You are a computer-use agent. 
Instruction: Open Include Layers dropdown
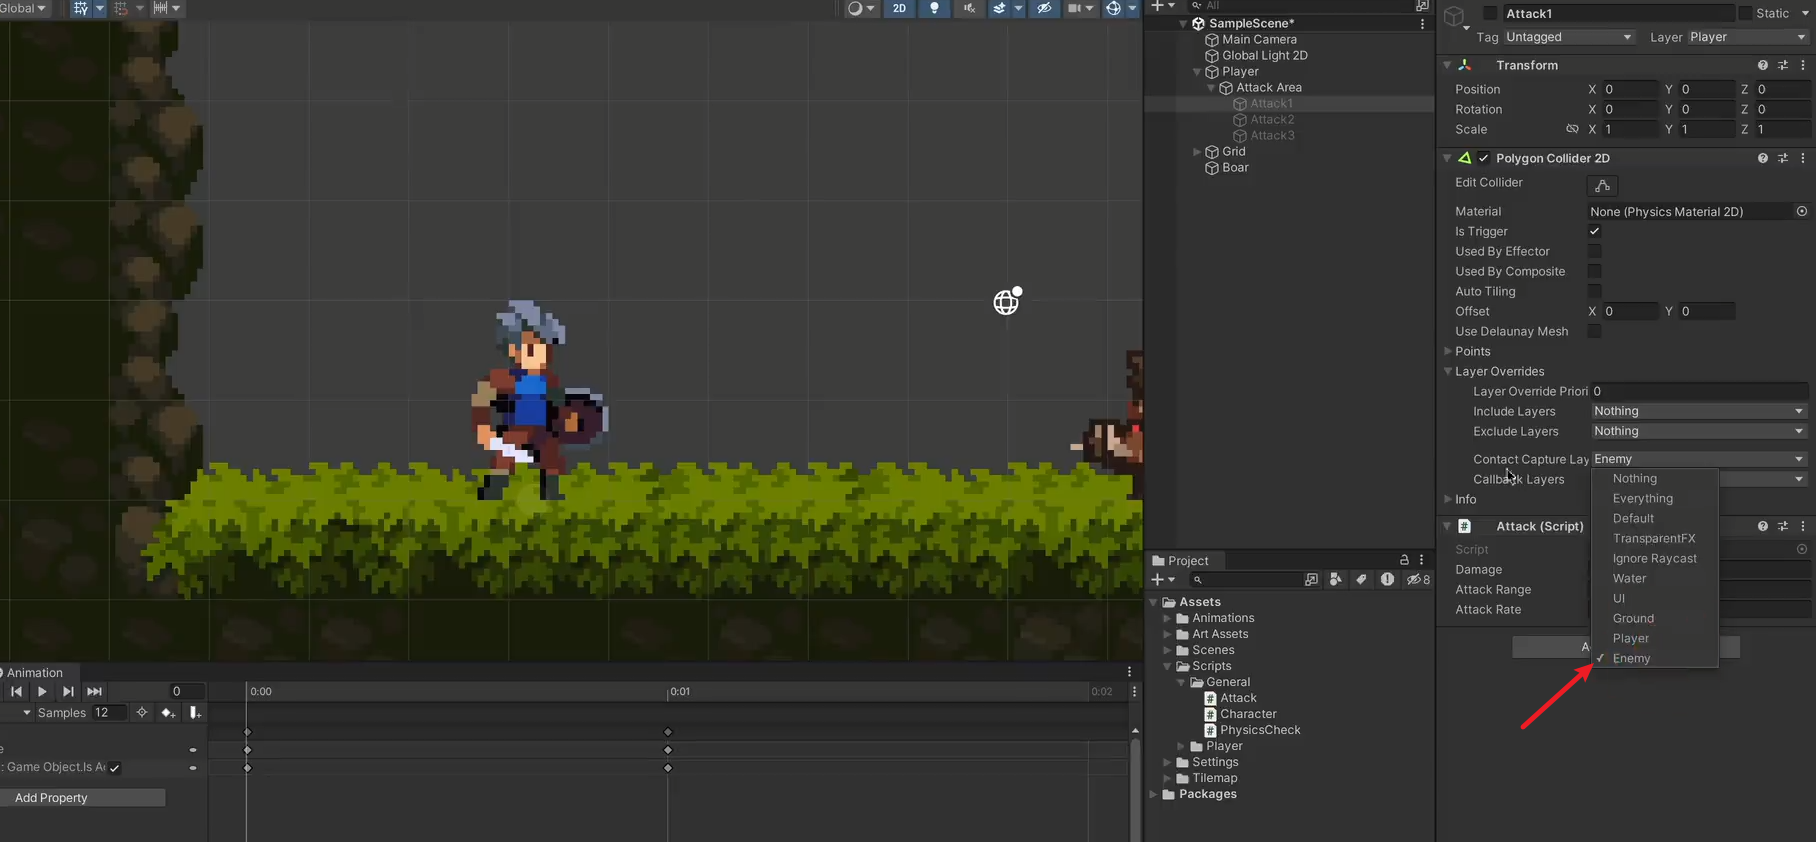click(1699, 411)
